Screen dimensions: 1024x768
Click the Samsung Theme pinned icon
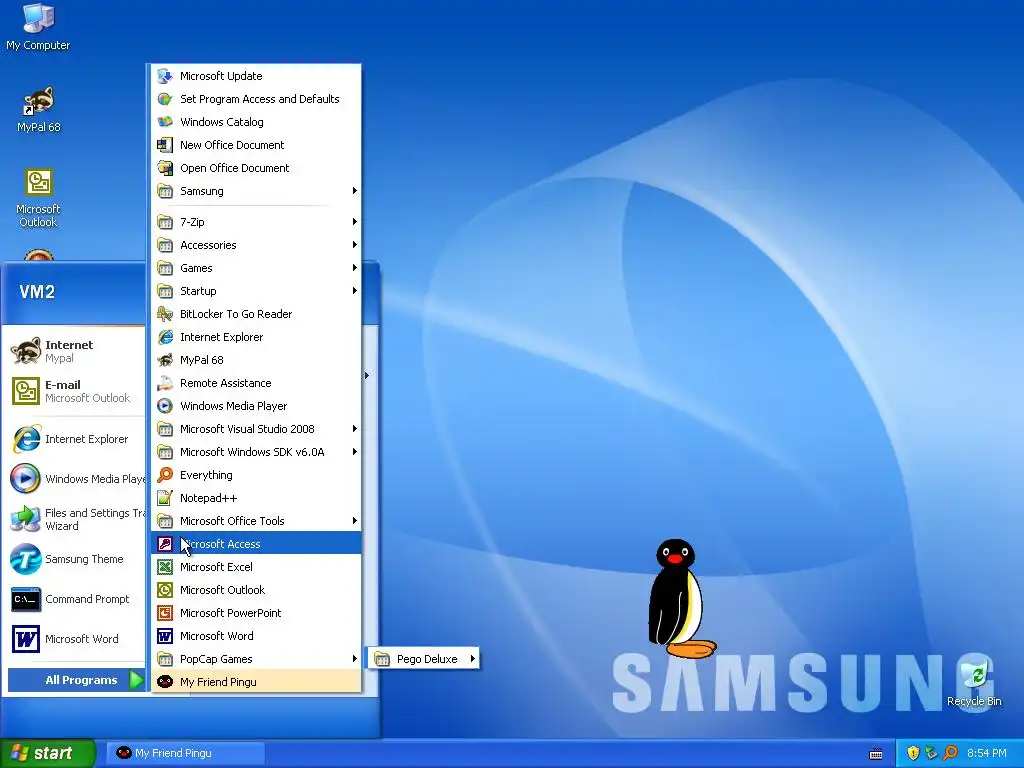click(25, 560)
